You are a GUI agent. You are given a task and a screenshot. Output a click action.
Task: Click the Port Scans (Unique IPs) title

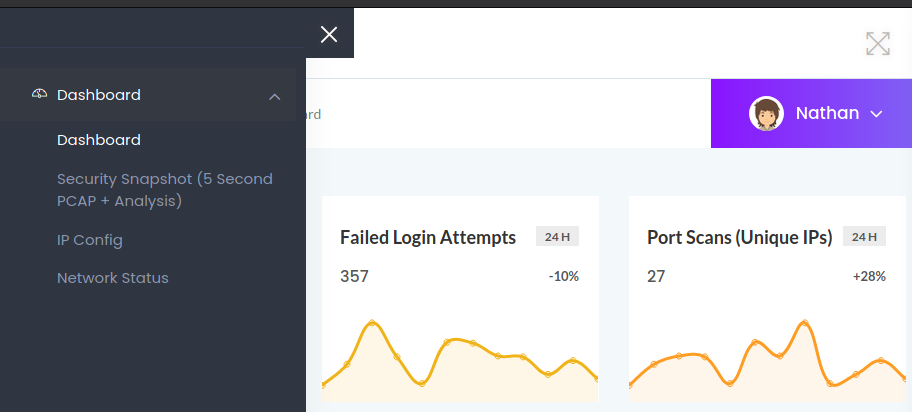click(x=740, y=237)
